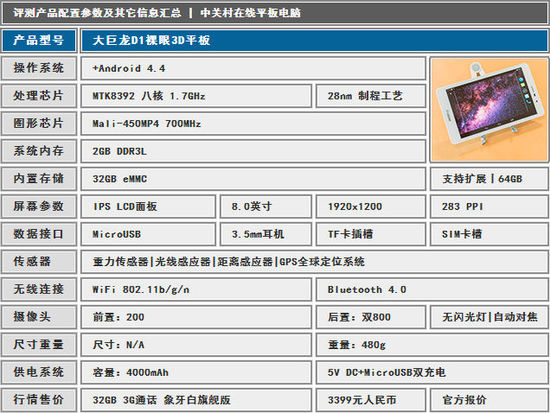Click the tablet product thumbnail image
Image resolution: width=550 pixels, height=413 pixels.
click(x=489, y=110)
